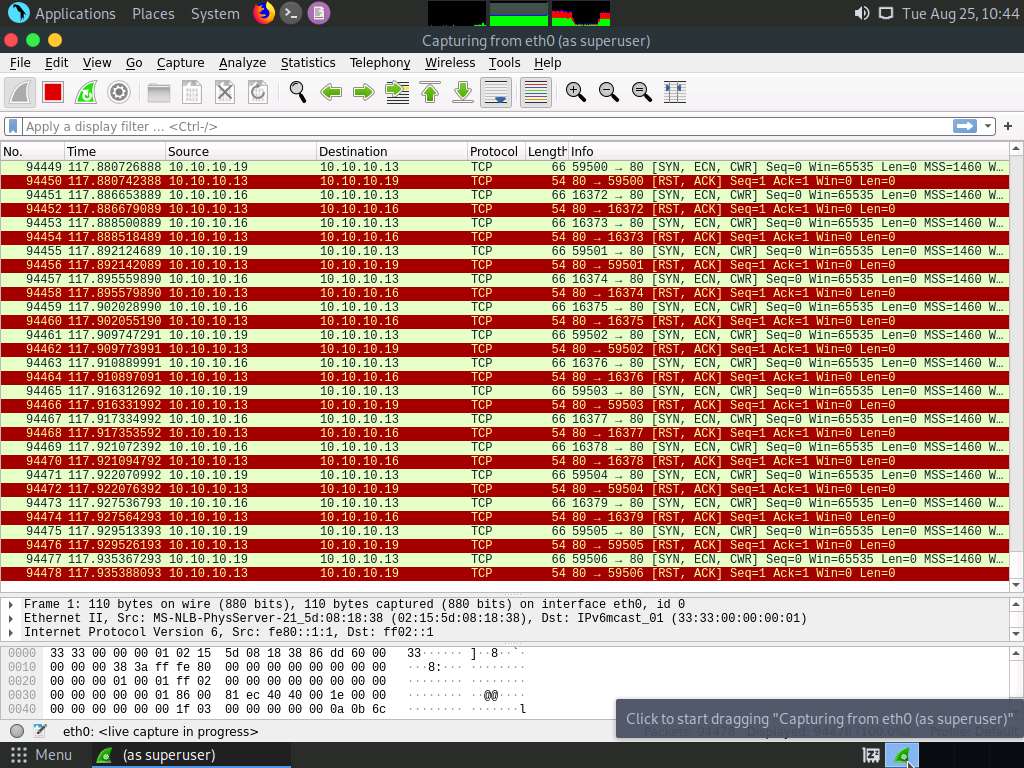Image resolution: width=1024 pixels, height=768 pixels.
Task: Apply the display filter arrow button
Action: pos(965,126)
